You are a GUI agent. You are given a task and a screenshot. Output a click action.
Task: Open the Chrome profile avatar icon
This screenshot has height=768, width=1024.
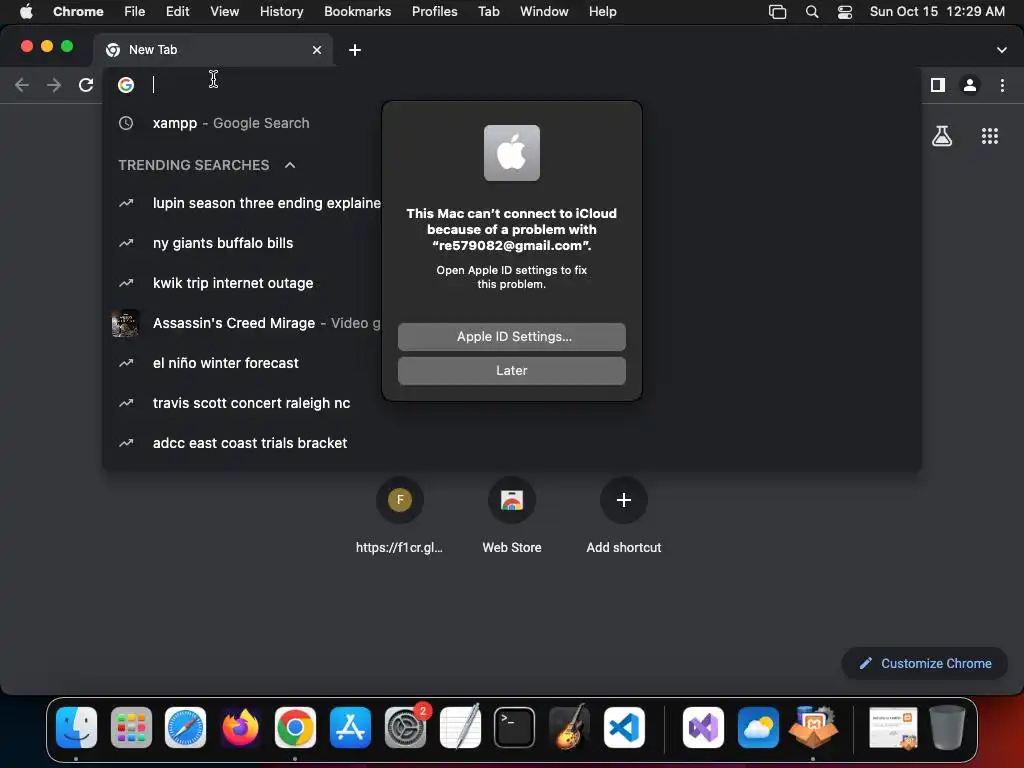[970, 85]
